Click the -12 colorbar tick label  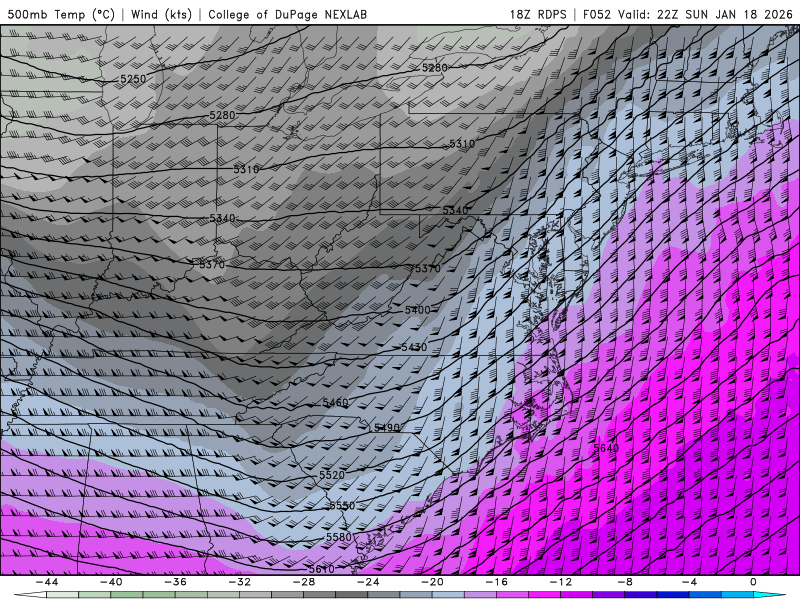point(561,582)
